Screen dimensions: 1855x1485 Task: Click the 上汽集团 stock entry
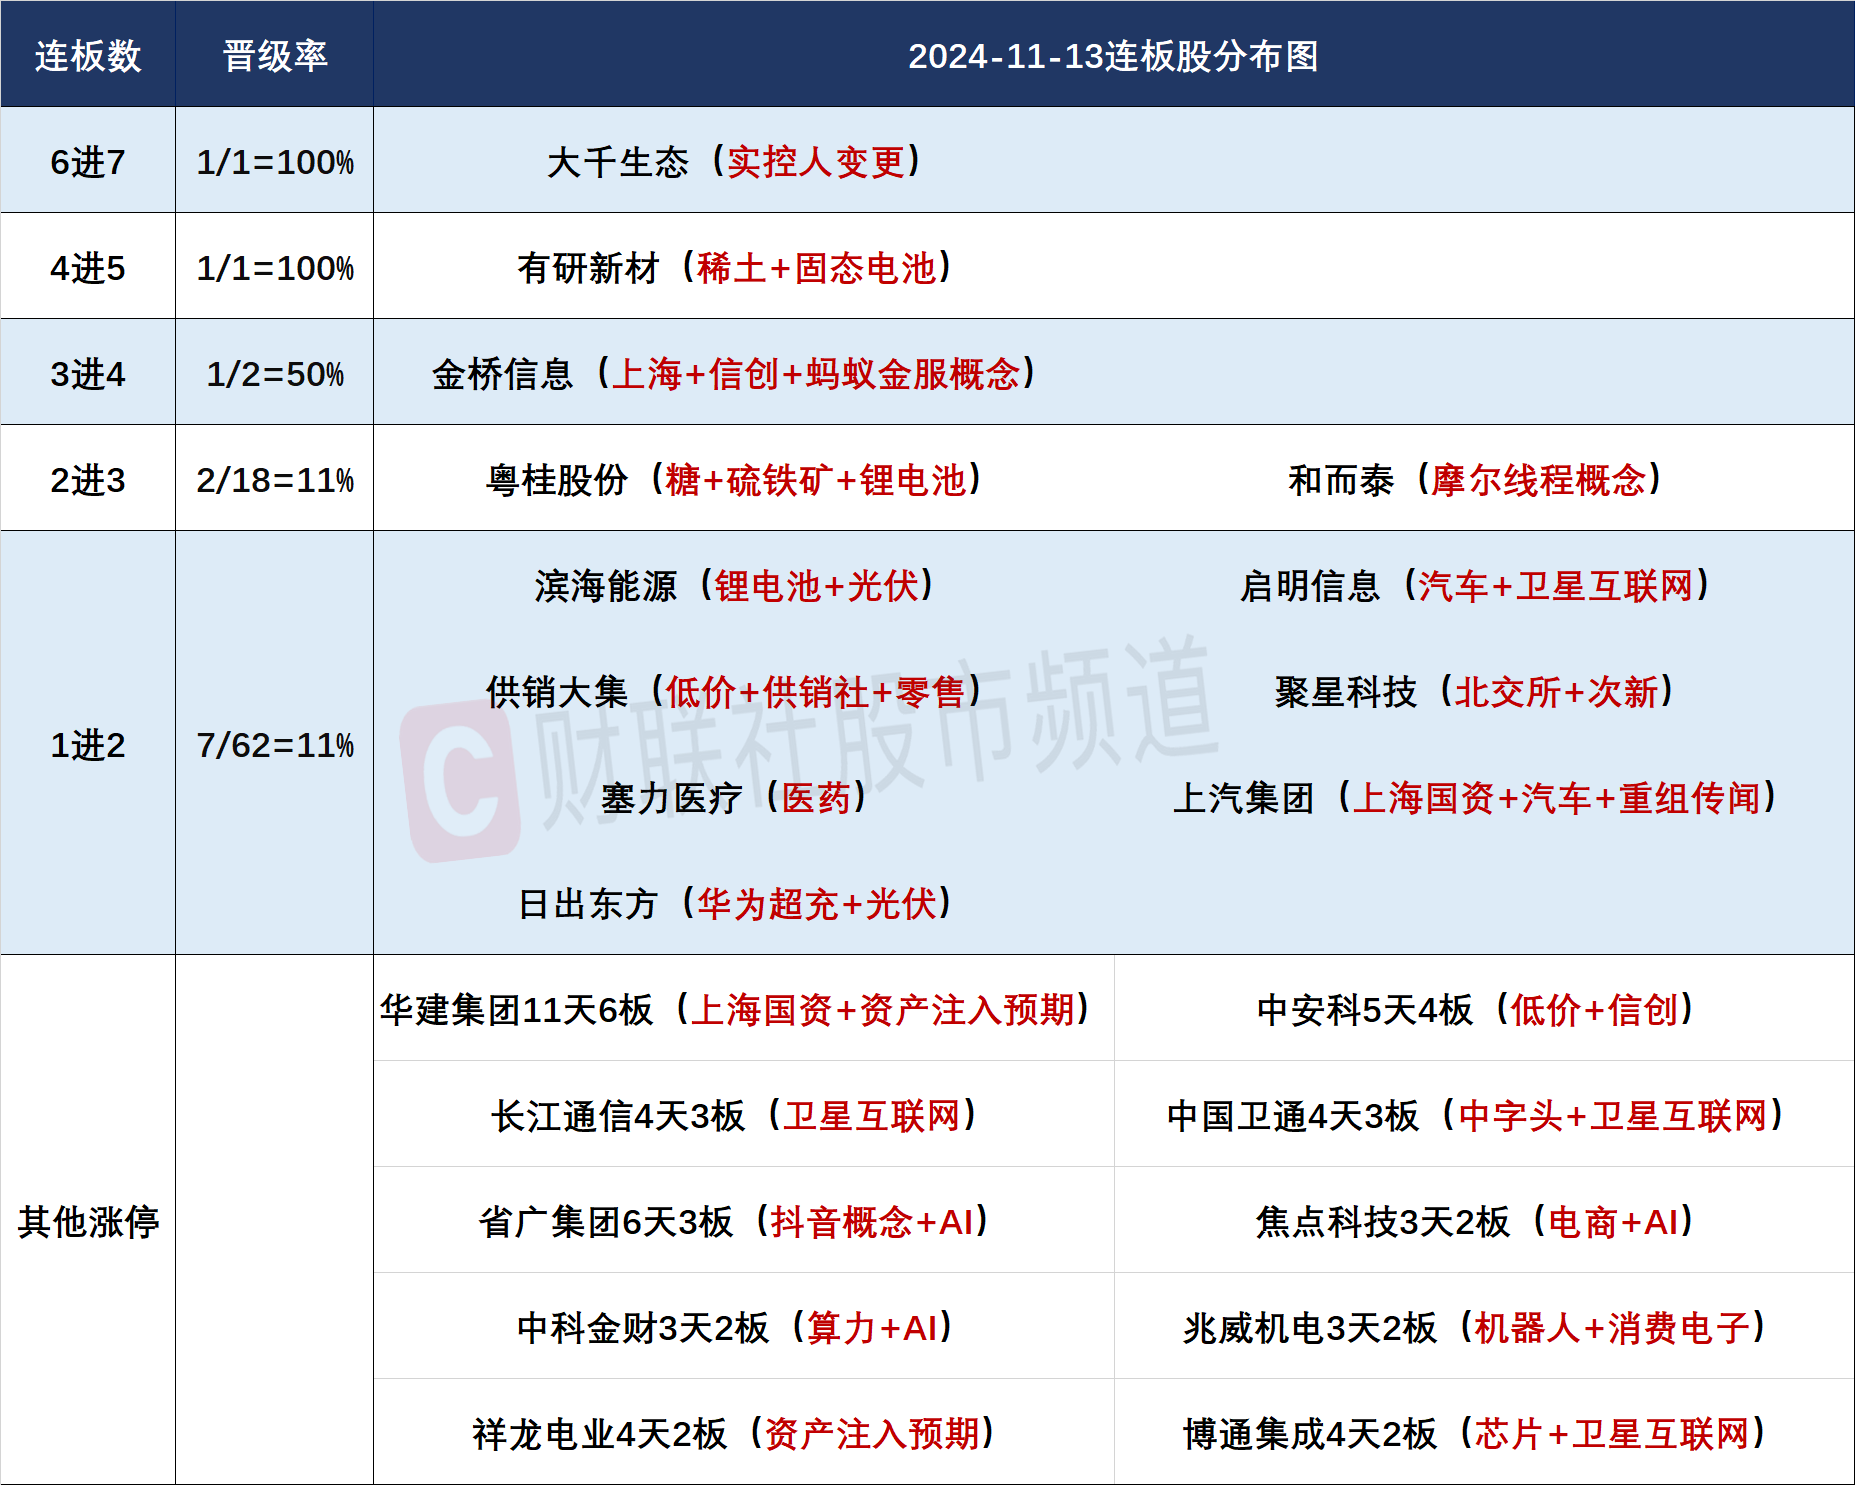[1474, 798]
